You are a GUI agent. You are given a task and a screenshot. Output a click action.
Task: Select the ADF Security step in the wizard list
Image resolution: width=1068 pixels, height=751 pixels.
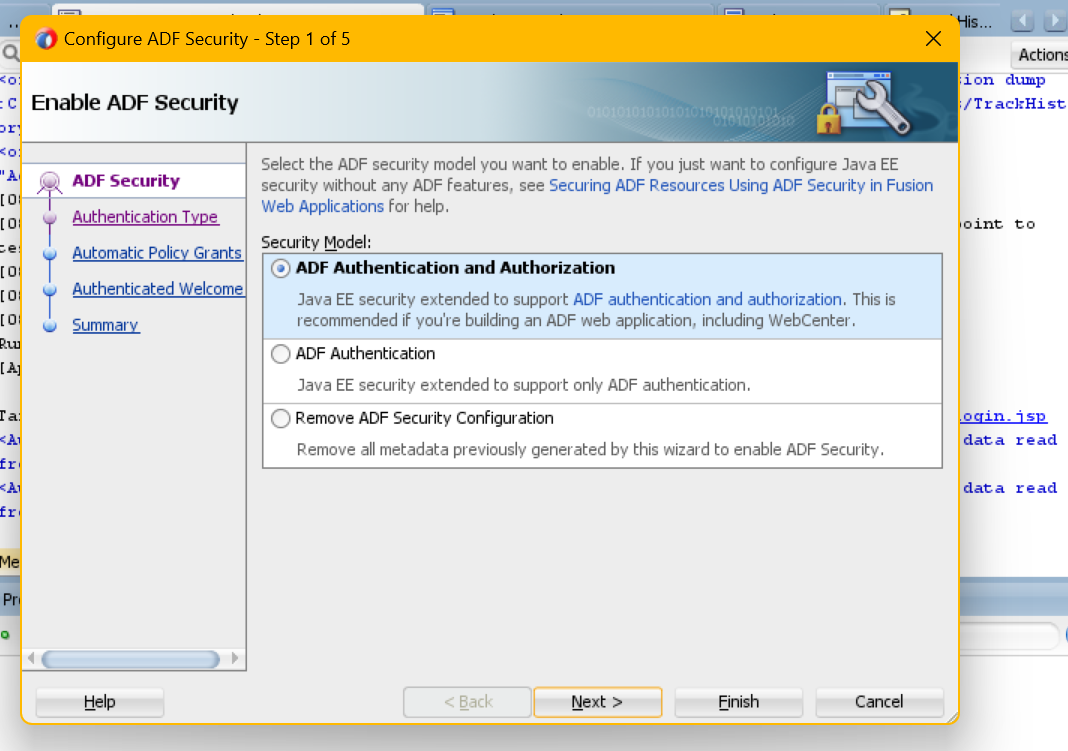[x=126, y=180]
